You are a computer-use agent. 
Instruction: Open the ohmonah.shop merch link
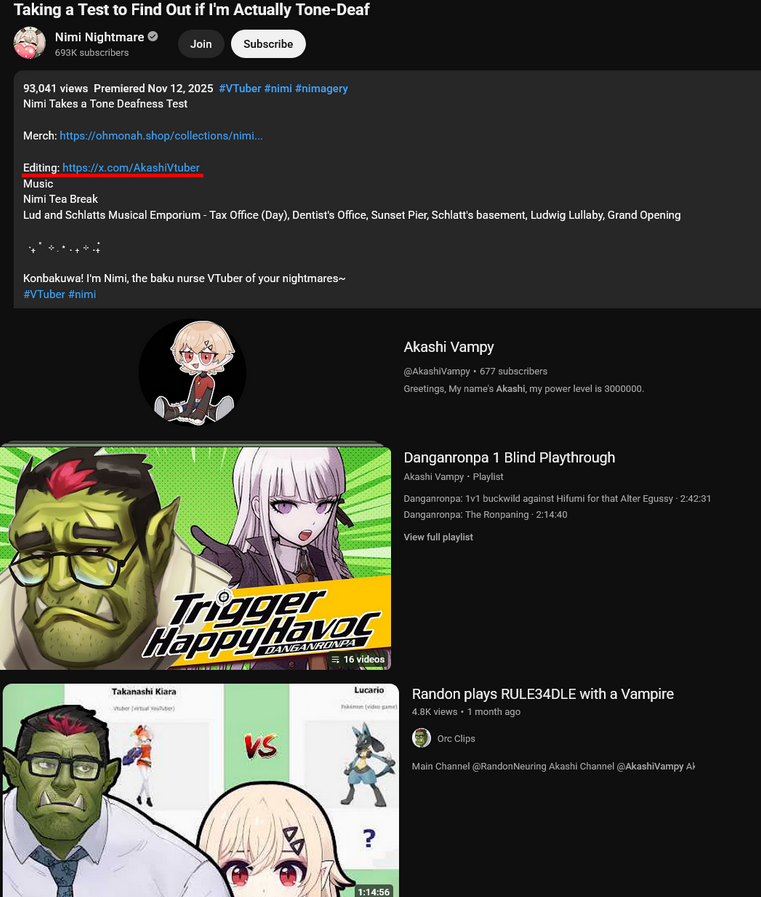pyautogui.click(x=161, y=136)
